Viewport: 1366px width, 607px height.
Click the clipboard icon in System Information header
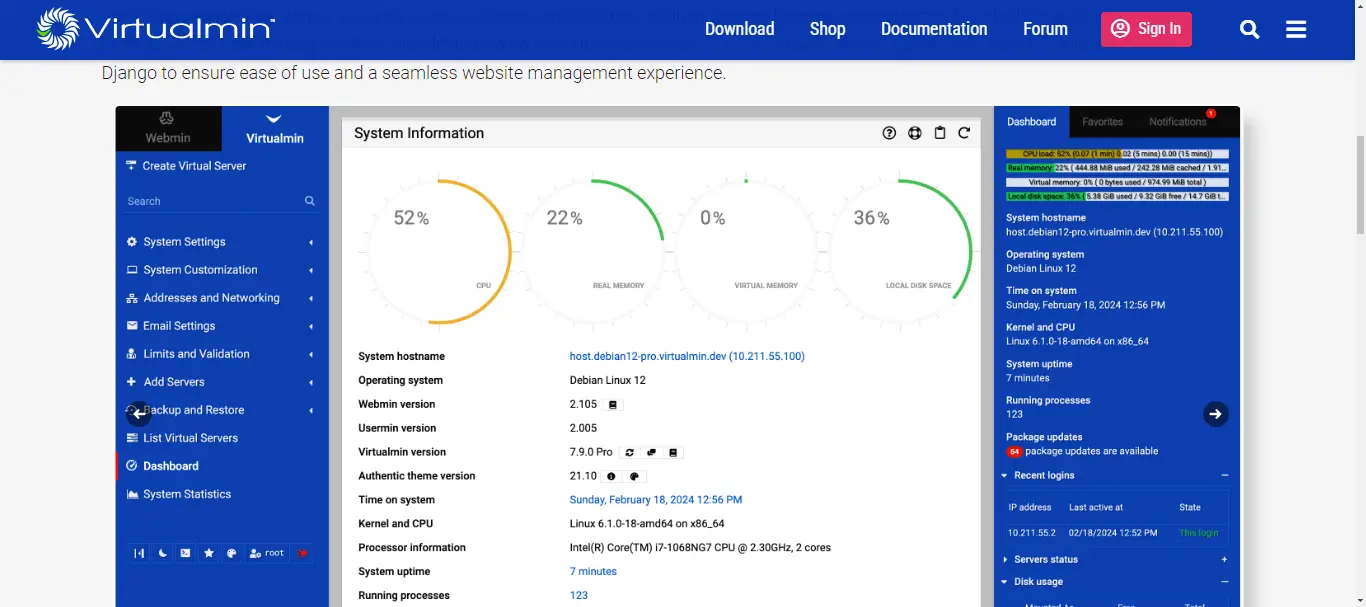pos(940,133)
